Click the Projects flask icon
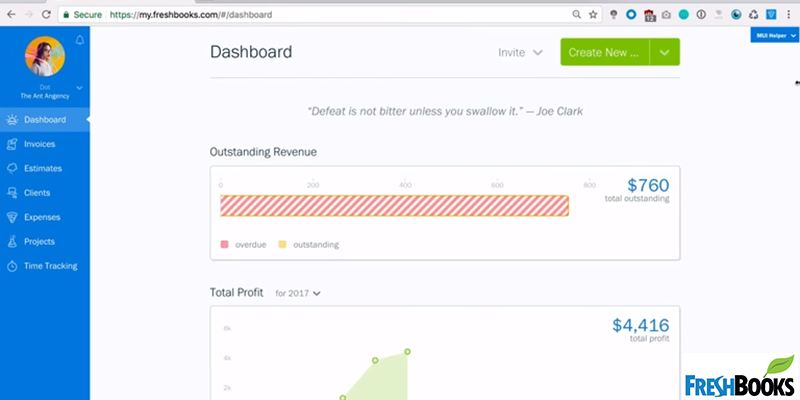The image size is (800, 400). coord(12,242)
